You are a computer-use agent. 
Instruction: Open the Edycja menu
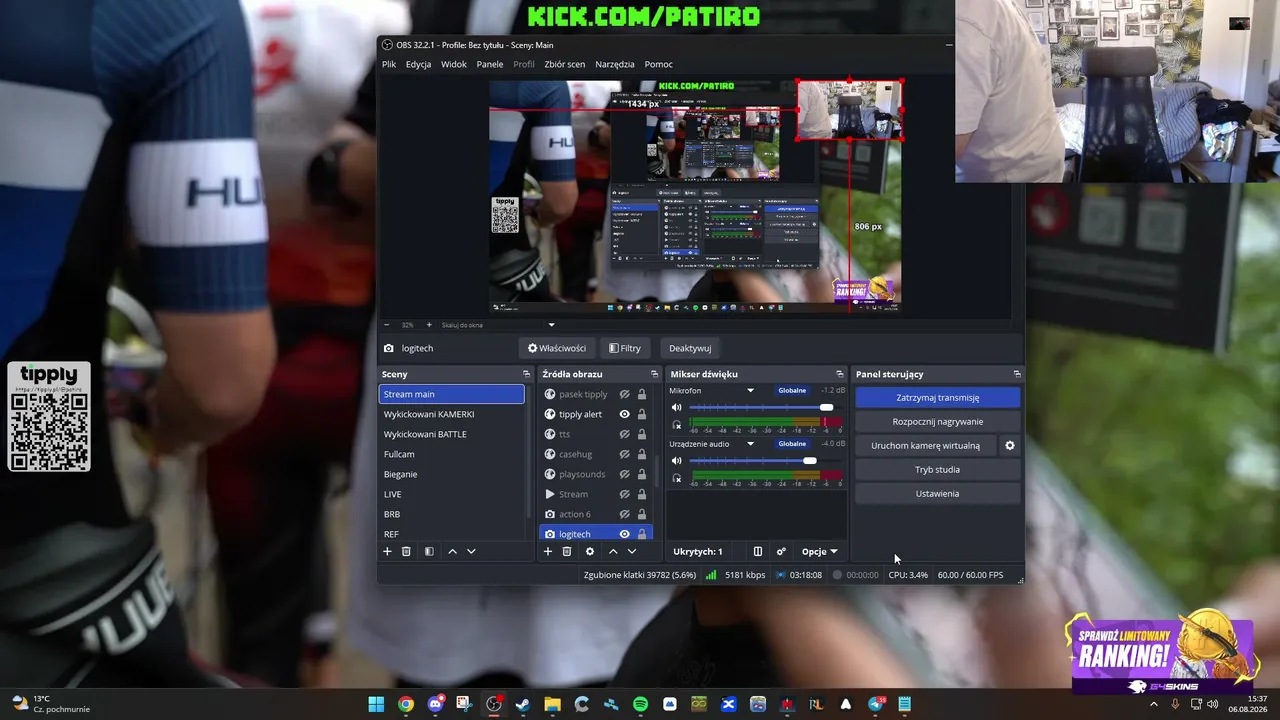pyautogui.click(x=418, y=64)
